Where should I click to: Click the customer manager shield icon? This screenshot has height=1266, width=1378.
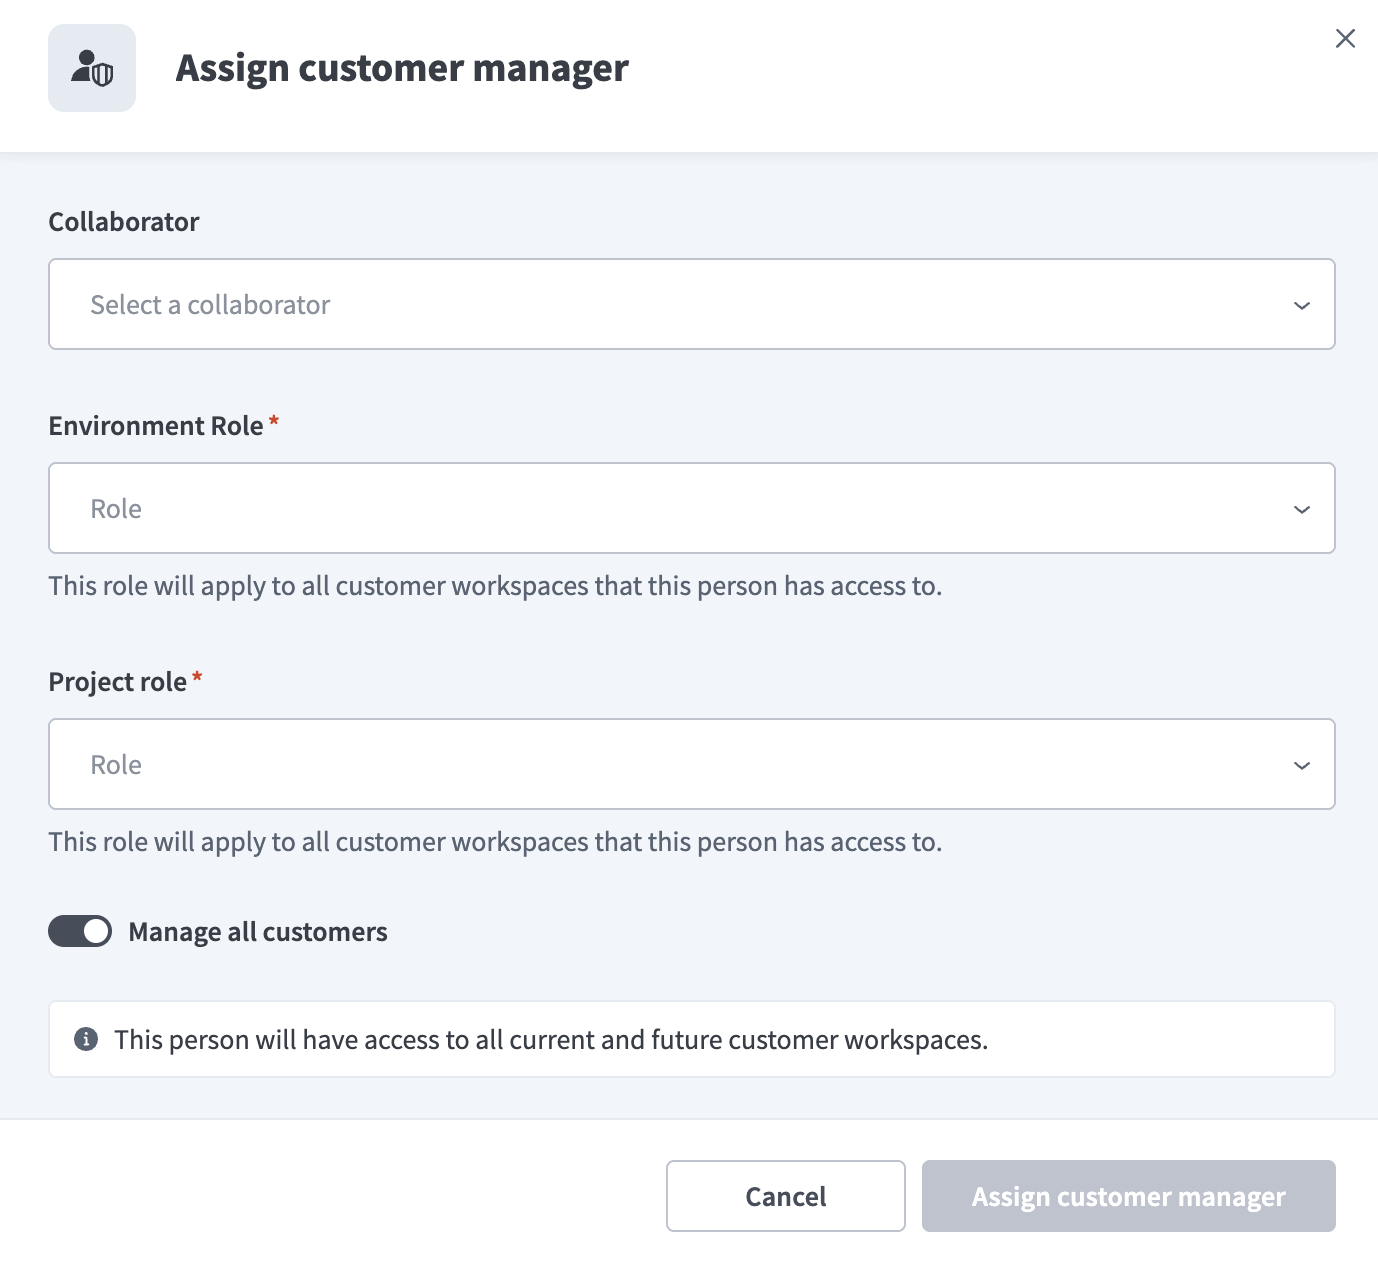click(92, 68)
